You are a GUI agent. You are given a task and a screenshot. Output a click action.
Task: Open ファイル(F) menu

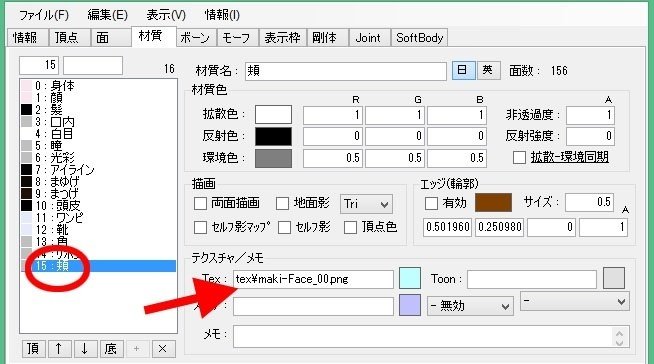tap(44, 15)
